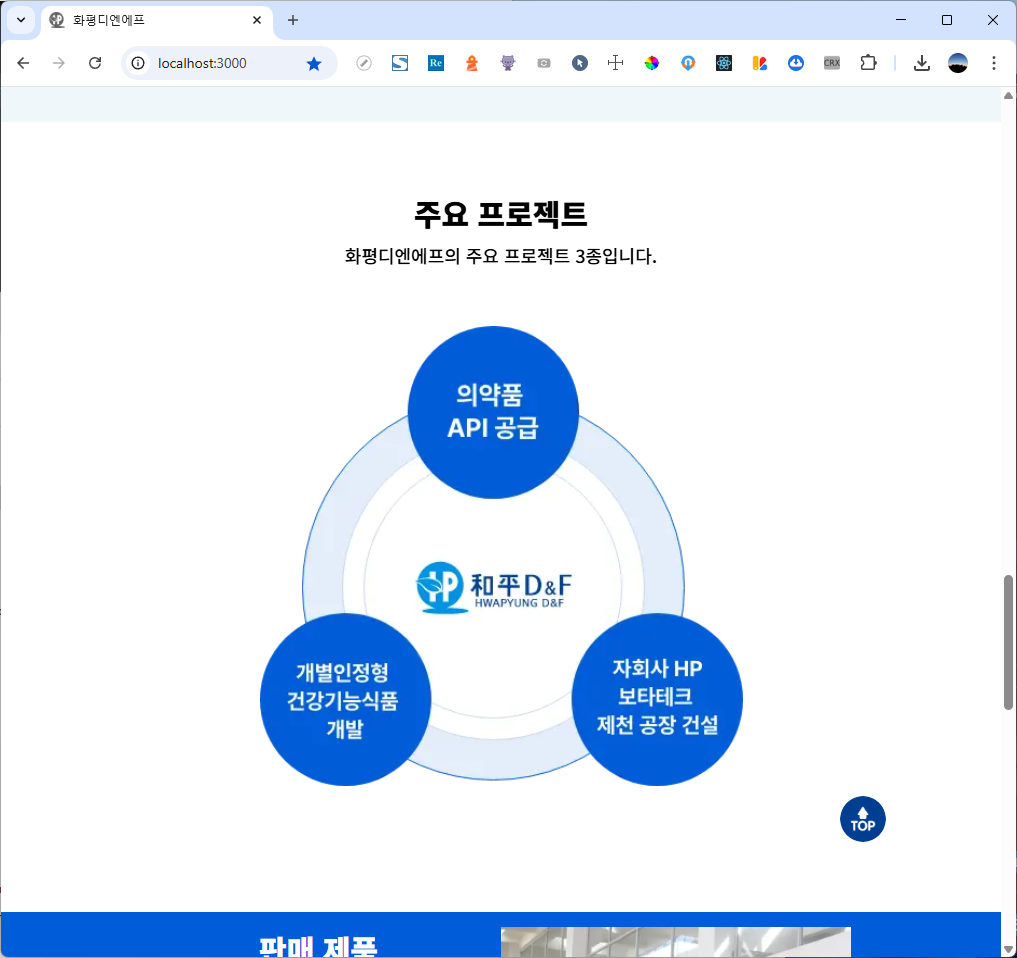
Task: Click the blue 'Re' extension icon
Action: tap(436, 63)
